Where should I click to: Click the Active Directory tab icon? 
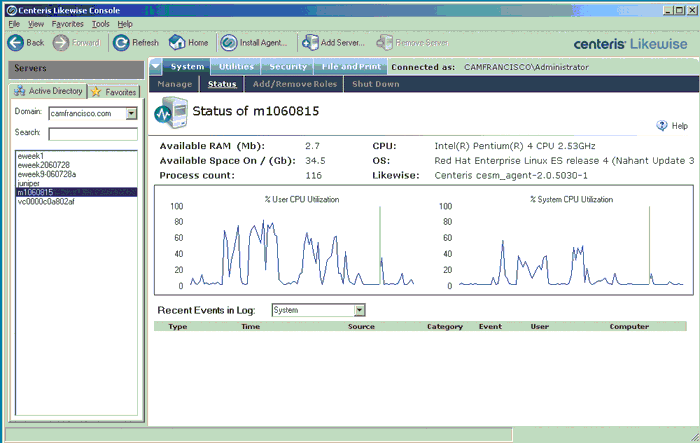coord(19,91)
